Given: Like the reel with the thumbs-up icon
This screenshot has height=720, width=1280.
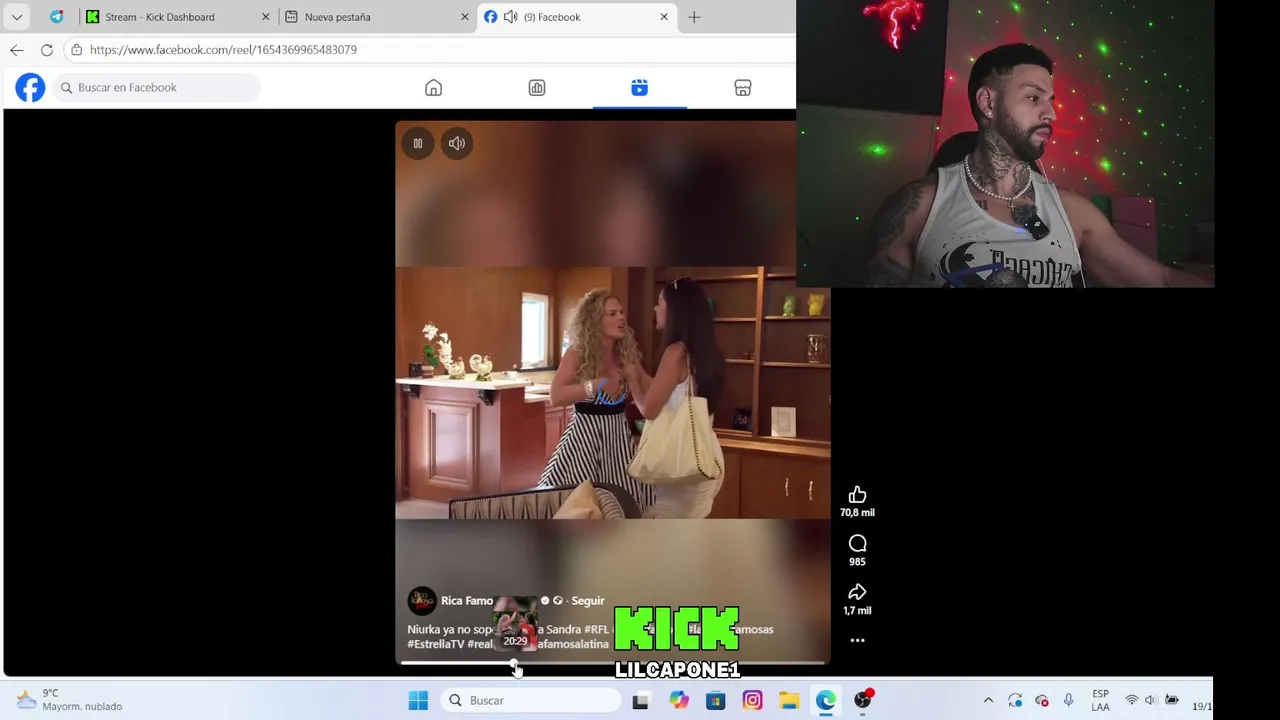Looking at the screenshot, I should click(x=857, y=495).
